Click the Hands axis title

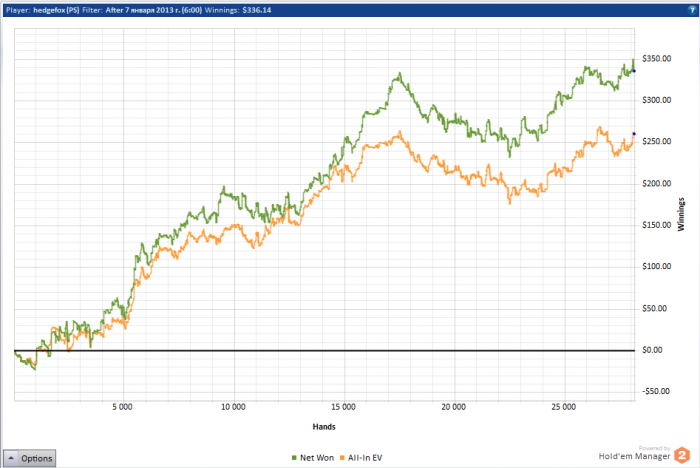point(324,427)
